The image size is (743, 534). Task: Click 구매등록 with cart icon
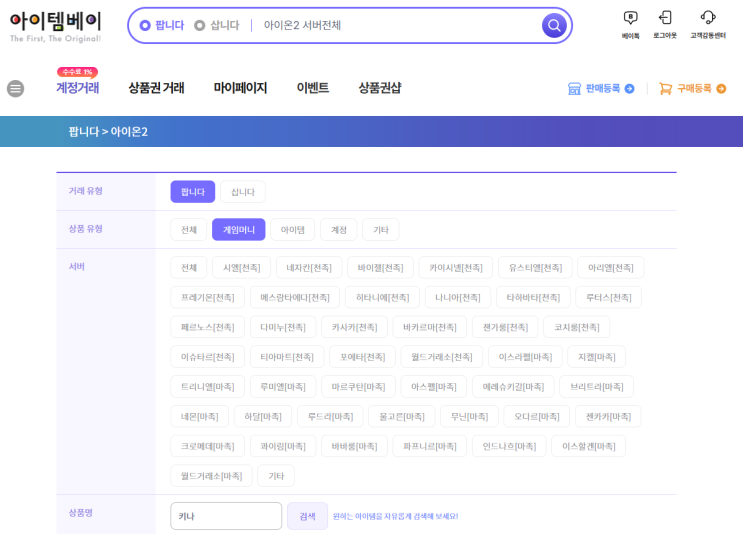pos(692,89)
